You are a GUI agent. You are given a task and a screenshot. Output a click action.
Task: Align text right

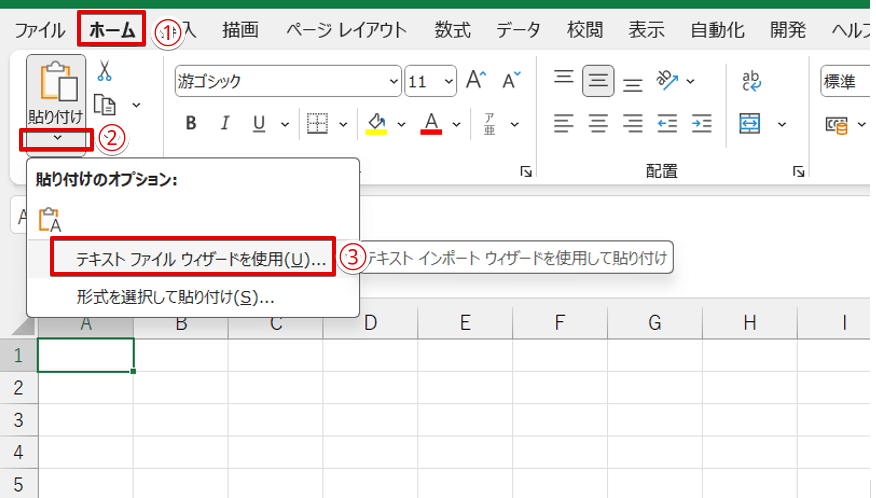click(632, 124)
